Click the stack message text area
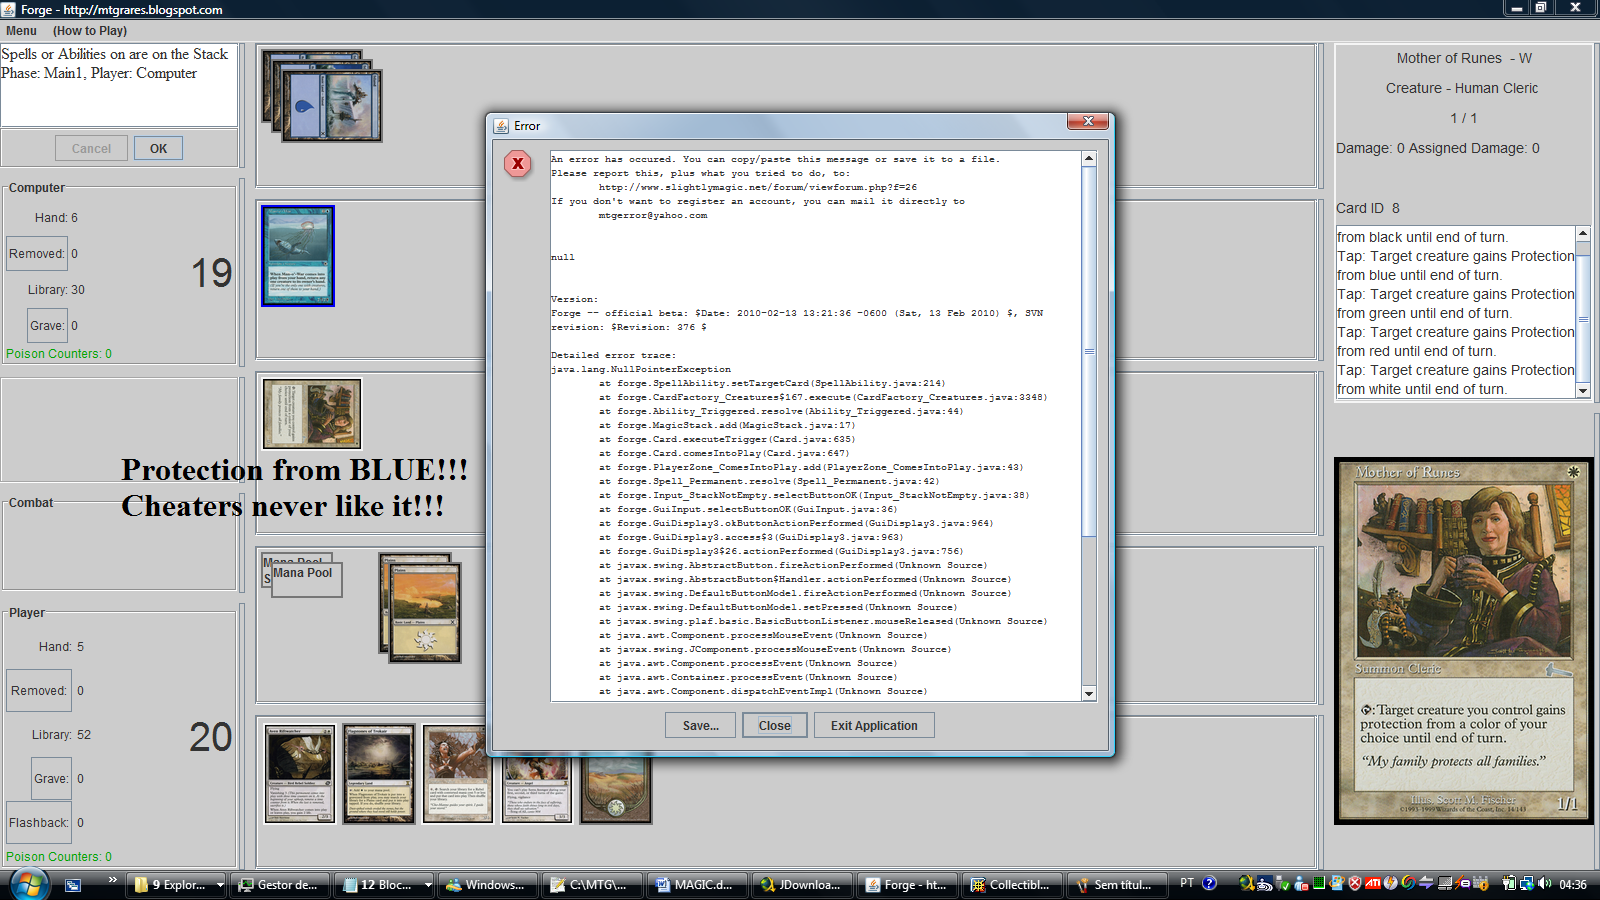 119,85
